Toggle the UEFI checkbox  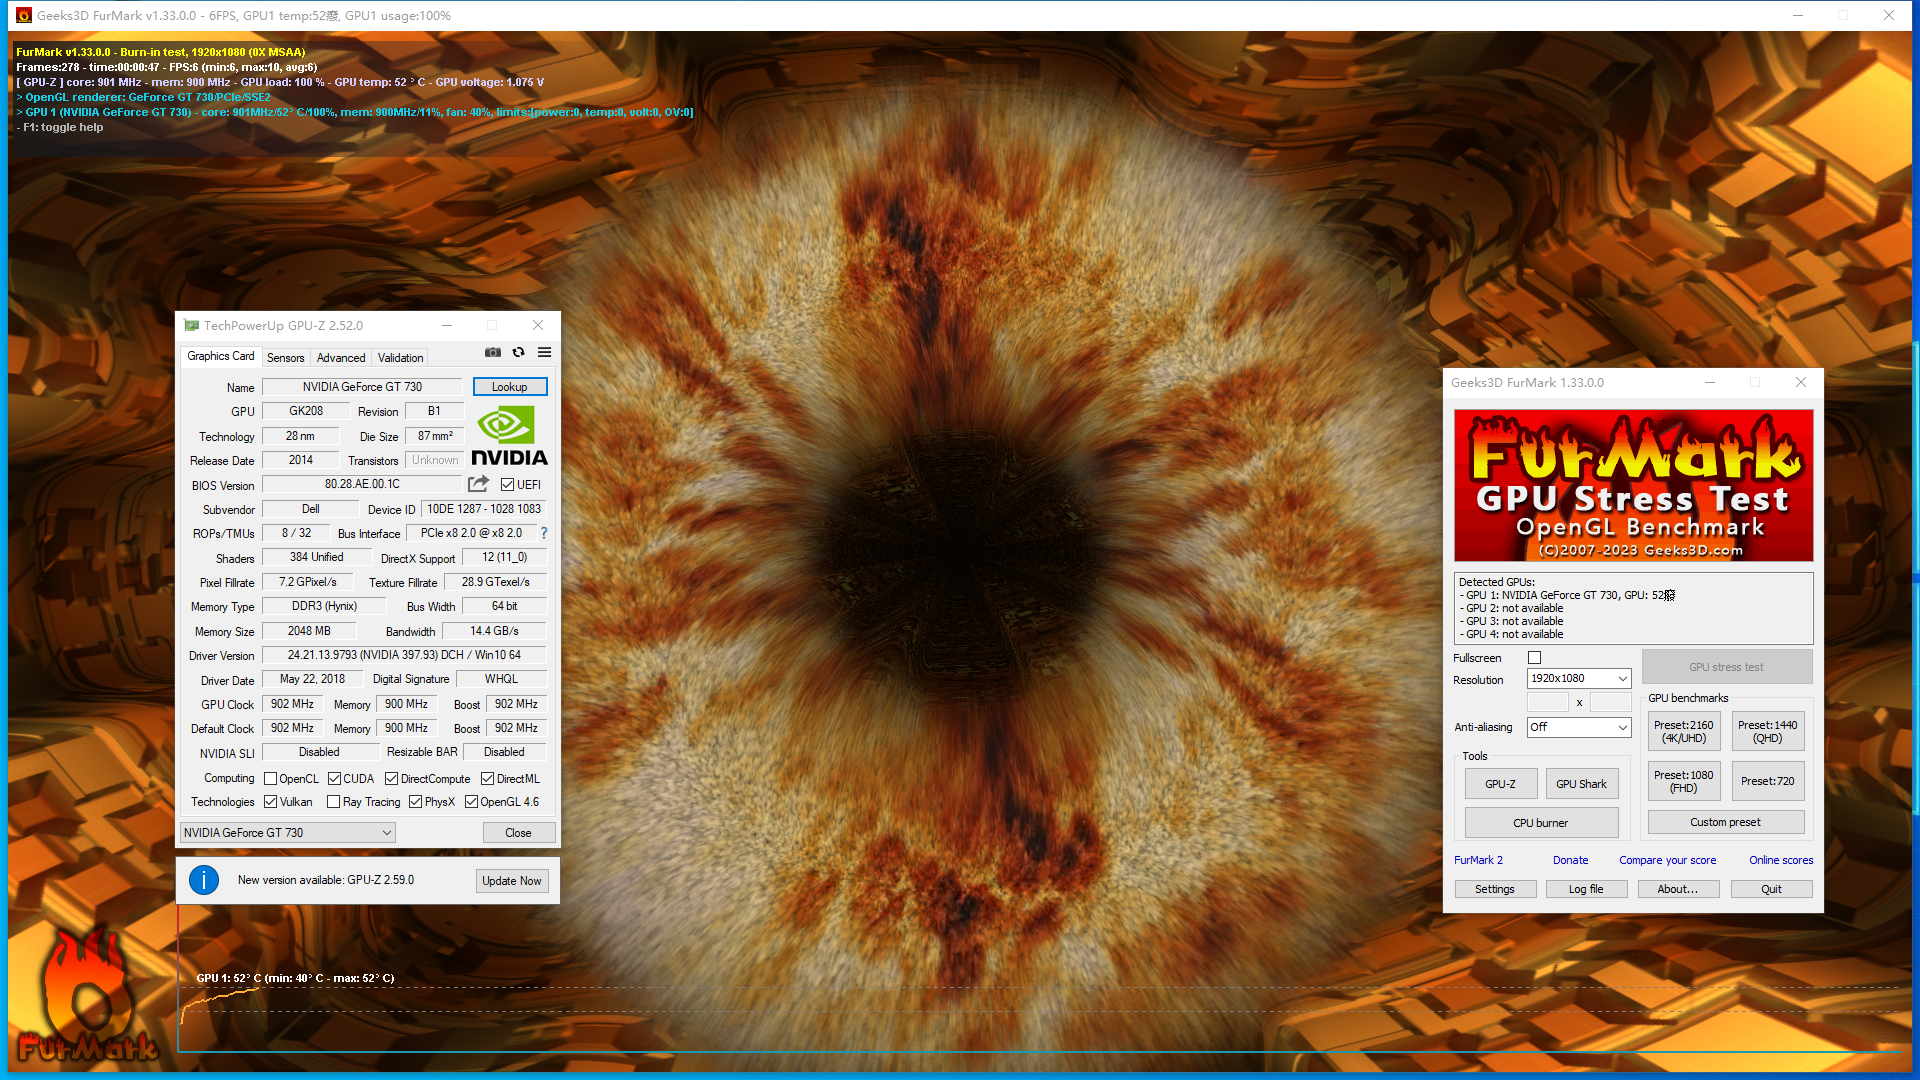coord(508,485)
